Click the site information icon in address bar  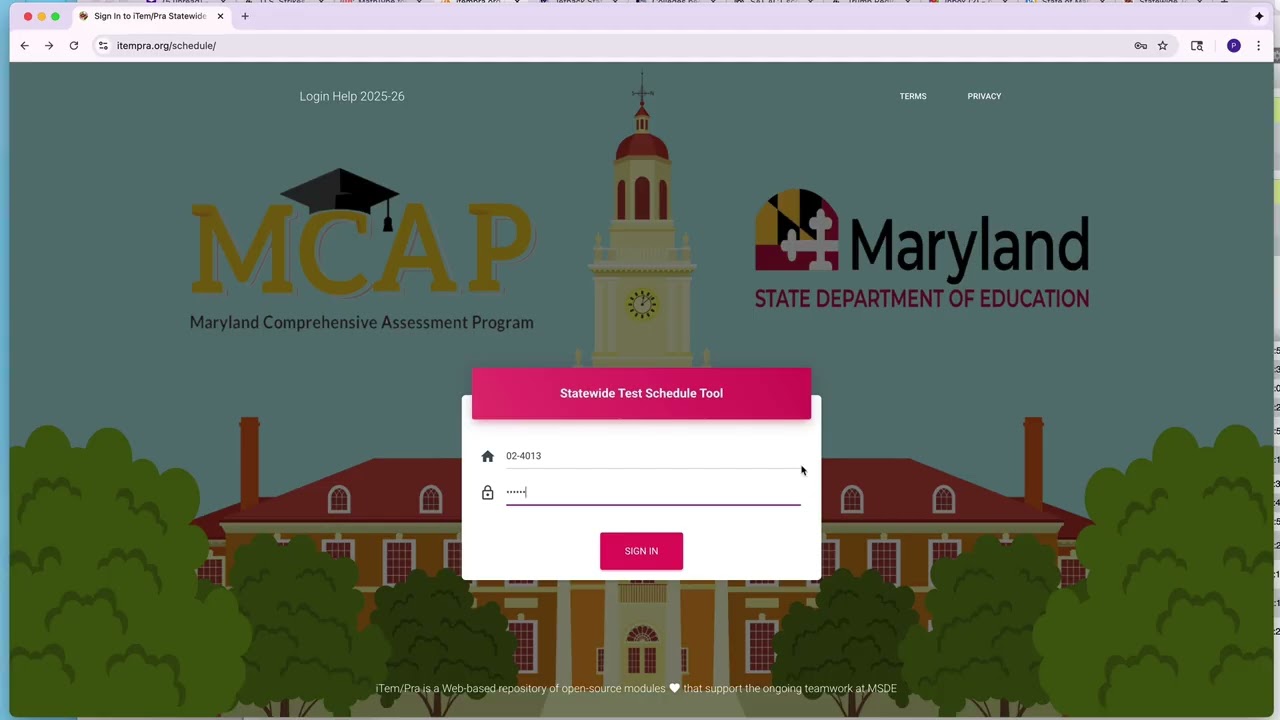click(x=103, y=45)
